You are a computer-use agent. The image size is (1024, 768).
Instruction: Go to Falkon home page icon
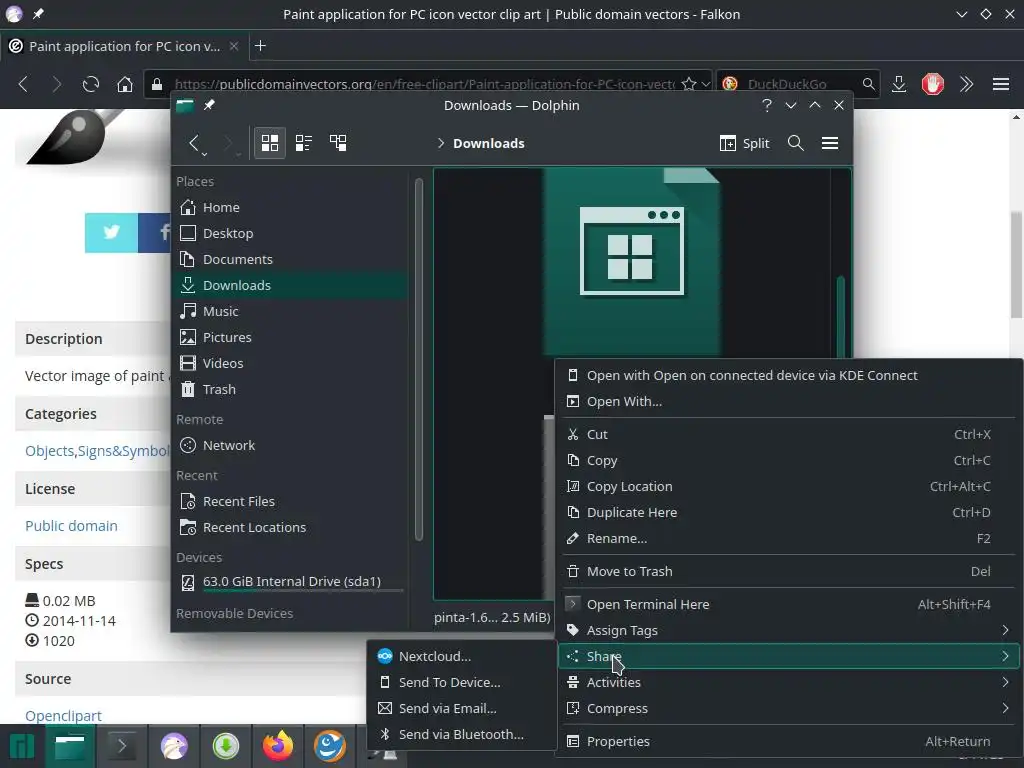click(x=125, y=84)
